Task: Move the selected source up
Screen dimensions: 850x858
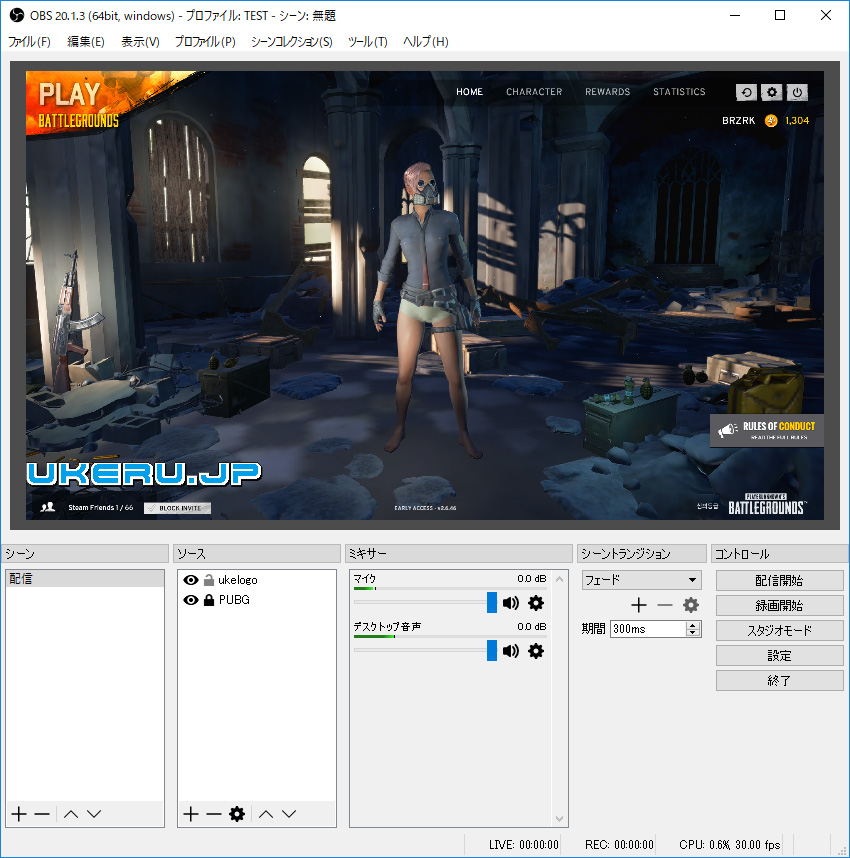Action: pyautogui.click(x=266, y=814)
